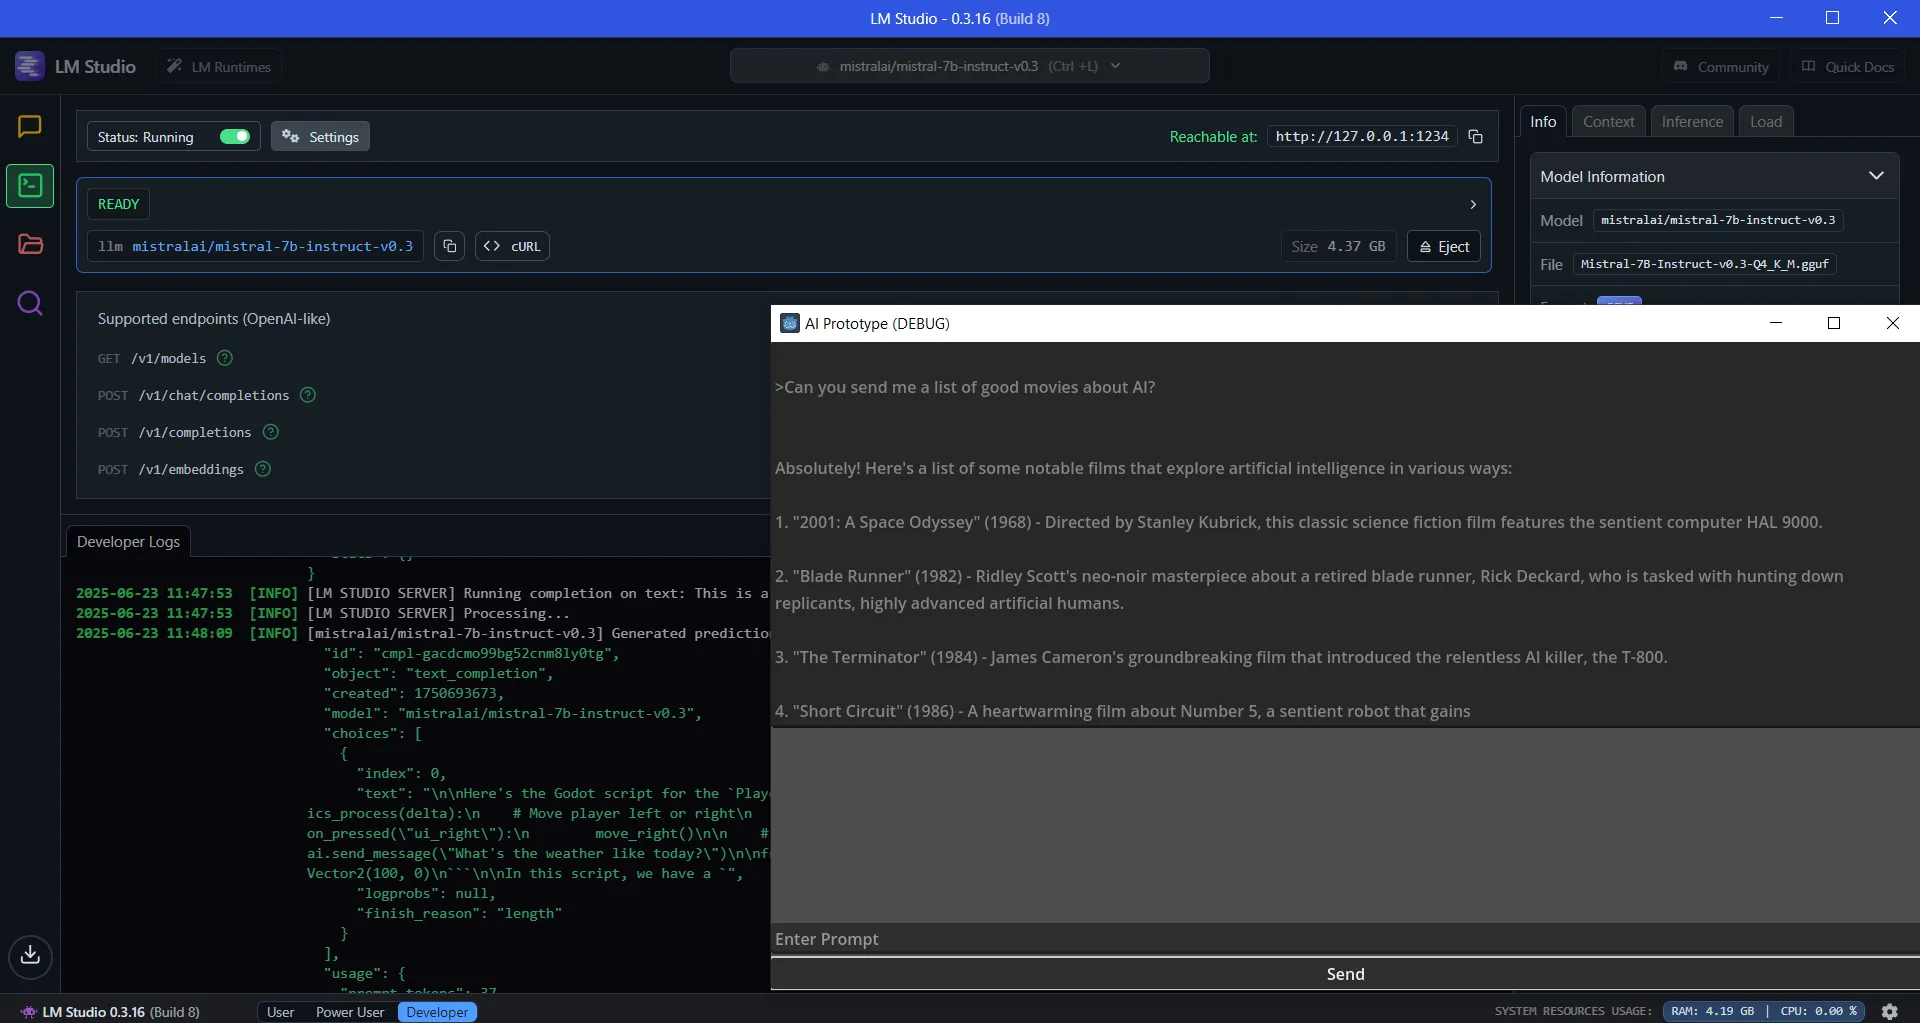Select the Developer server icon in sidebar
The width and height of the screenshot is (1920, 1023).
point(30,185)
